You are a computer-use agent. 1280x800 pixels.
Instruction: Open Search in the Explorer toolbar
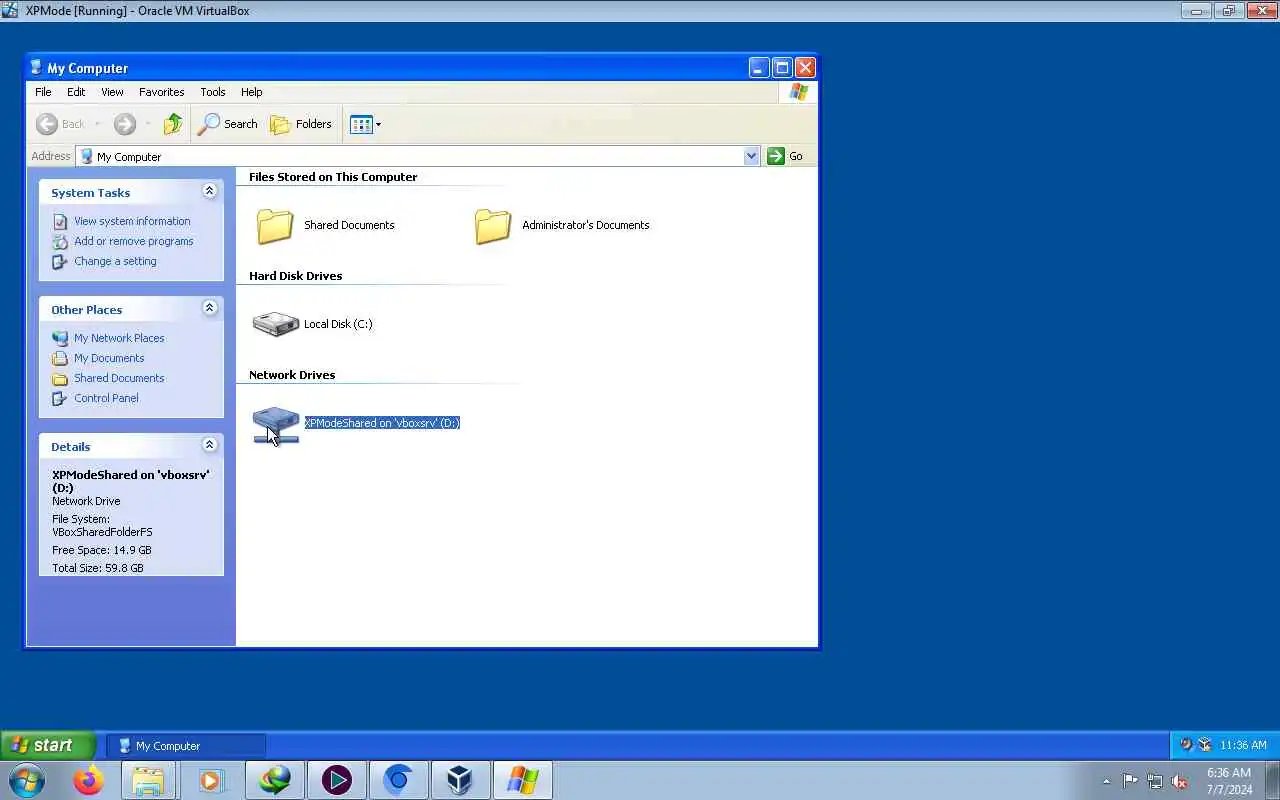pos(228,124)
